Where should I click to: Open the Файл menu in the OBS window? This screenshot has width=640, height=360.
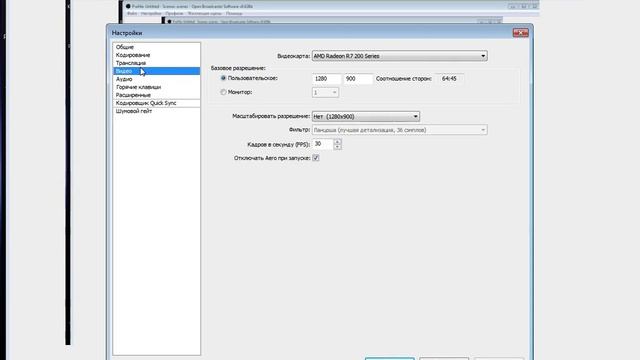pyautogui.click(x=132, y=13)
